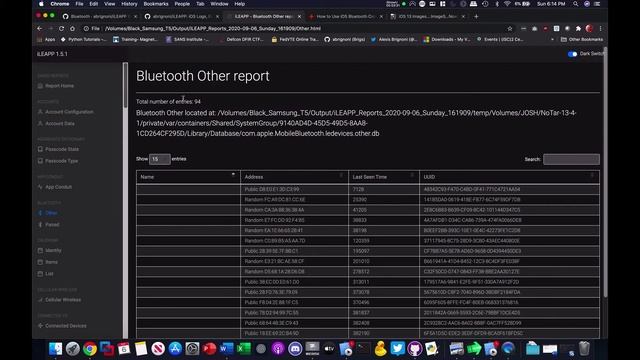Image resolution: width=640 pixels, height=360 pixels.
Task: Open the Passcode Type report
Action: (58, 161)
